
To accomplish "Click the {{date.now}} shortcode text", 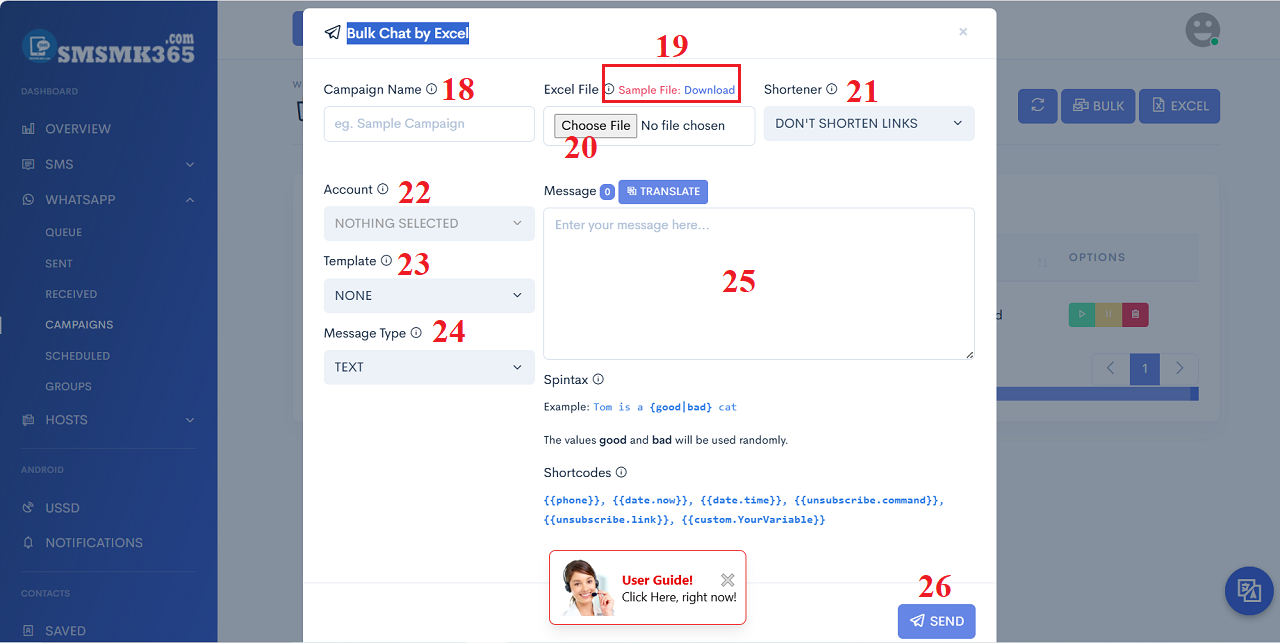I will click(651, 500).
